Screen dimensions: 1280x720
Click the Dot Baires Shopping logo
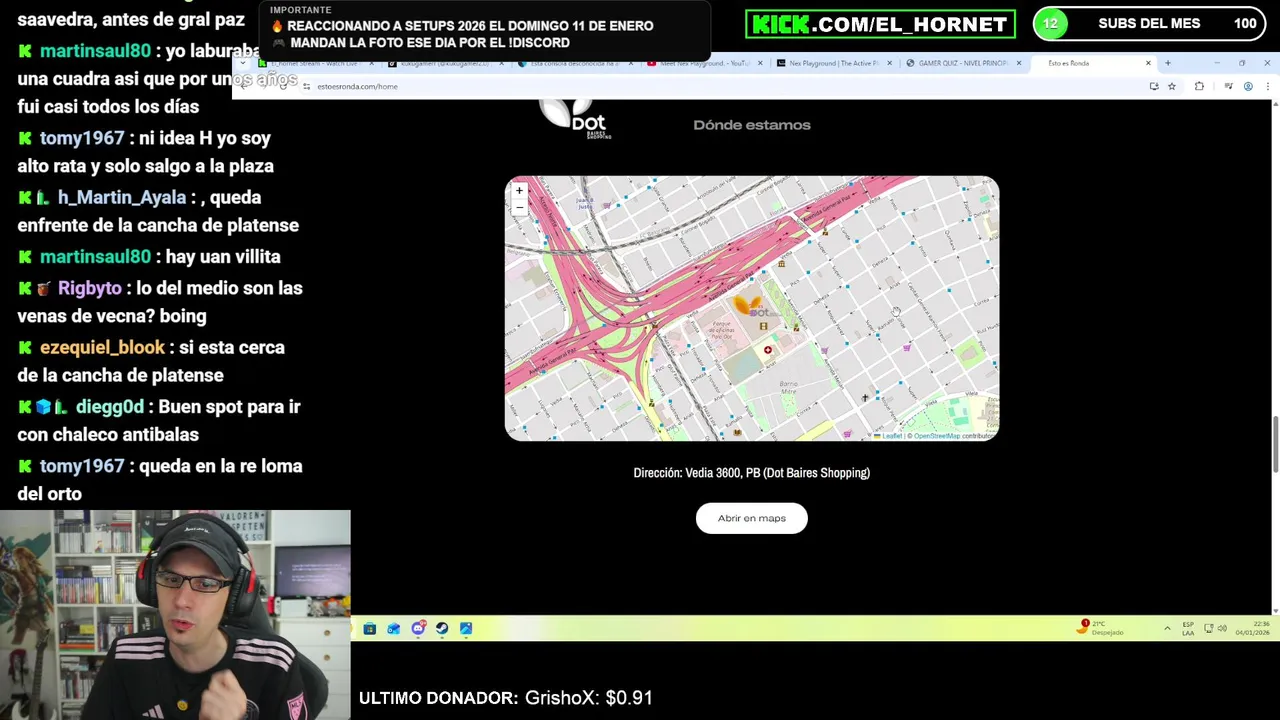point(576,119)
